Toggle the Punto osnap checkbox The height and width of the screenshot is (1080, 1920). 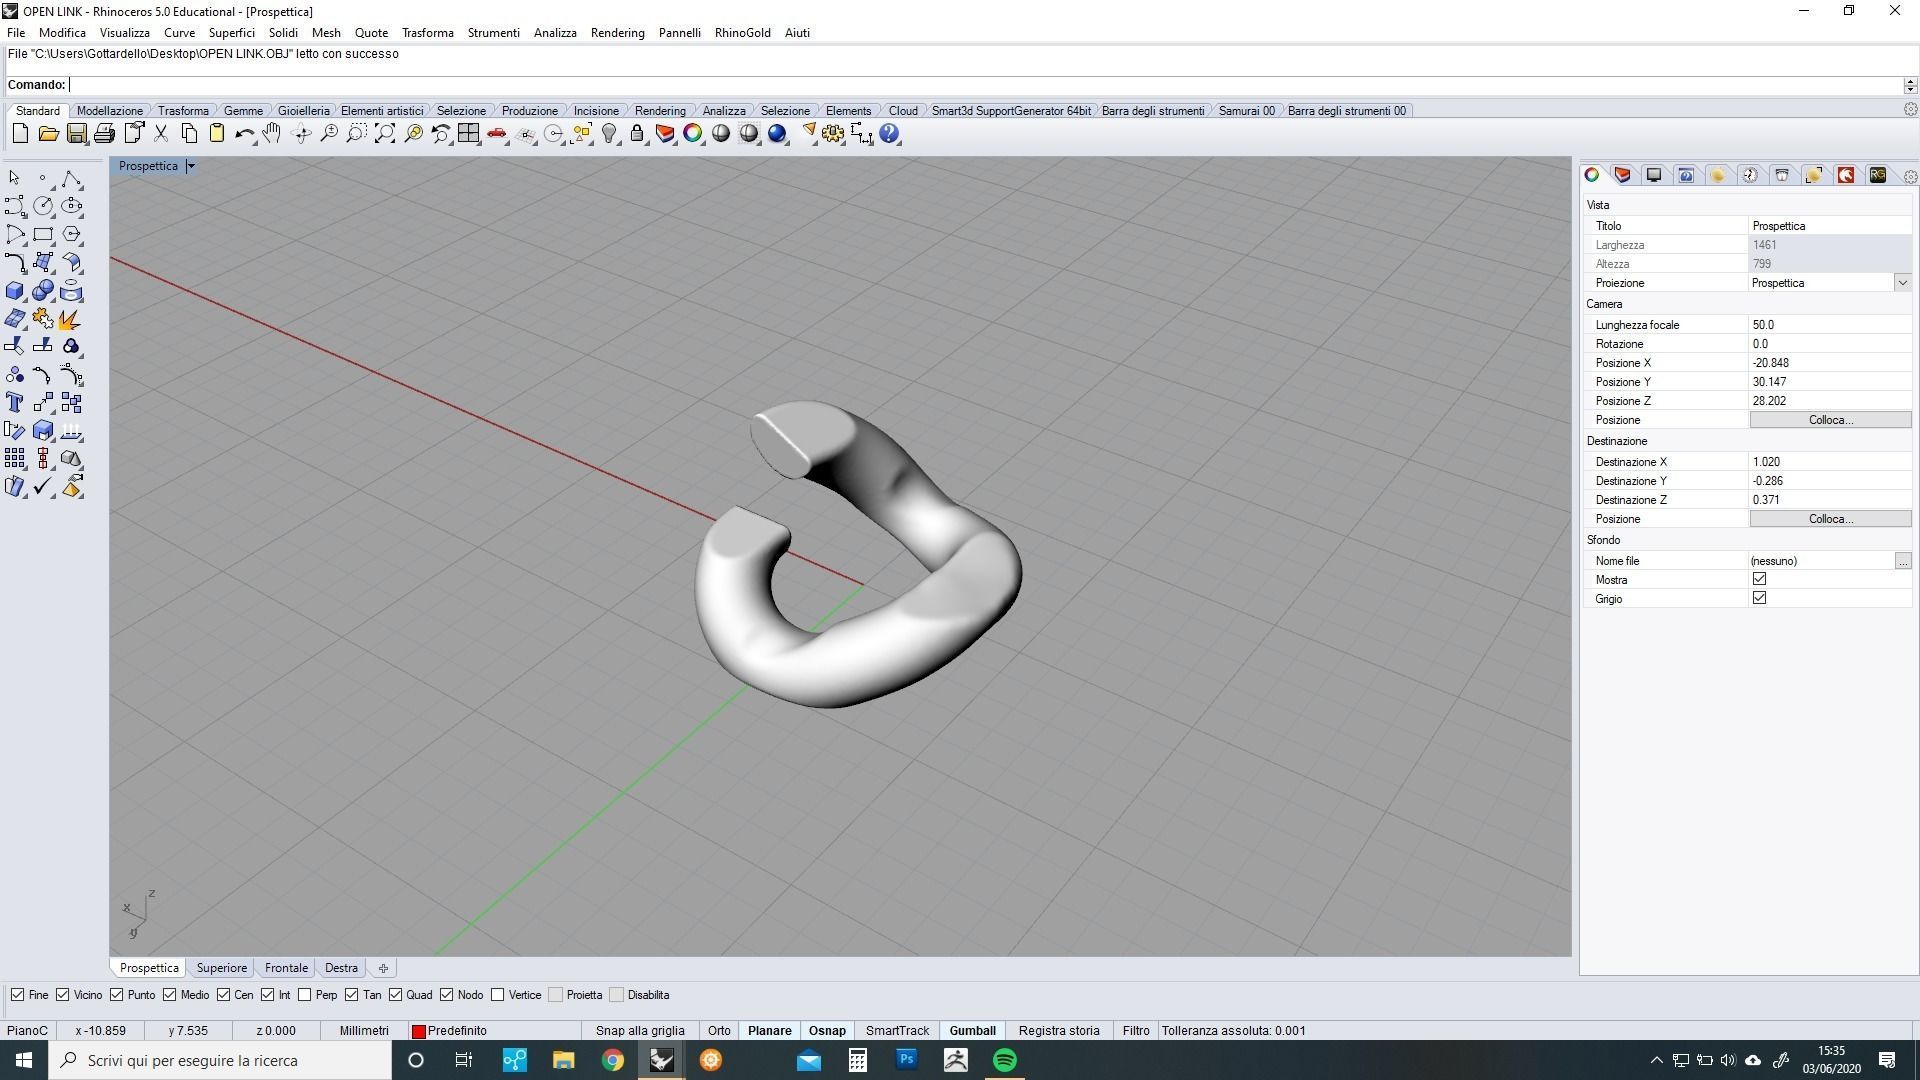coord(116,995)
